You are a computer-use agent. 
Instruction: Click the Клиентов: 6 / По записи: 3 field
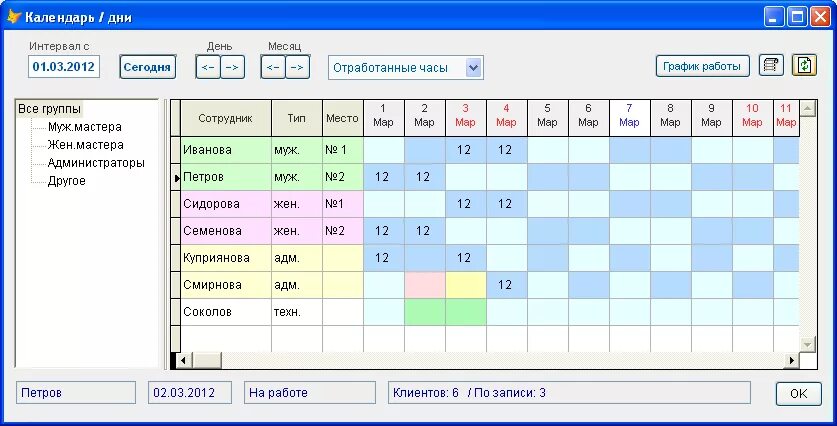(x=569, y=393)
